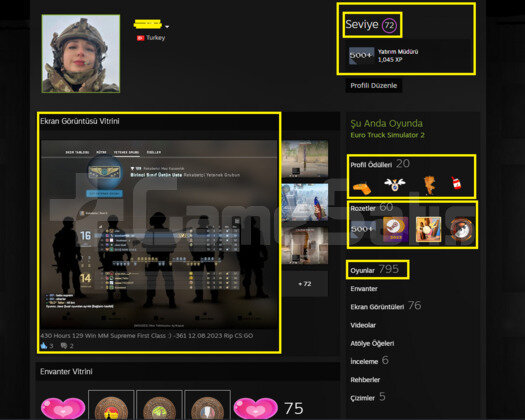Image resolution: width=525 pixels, height=420 pixels.
Task: Select the blue-white-red coin inventory item
Action: (x=208, y=405)
